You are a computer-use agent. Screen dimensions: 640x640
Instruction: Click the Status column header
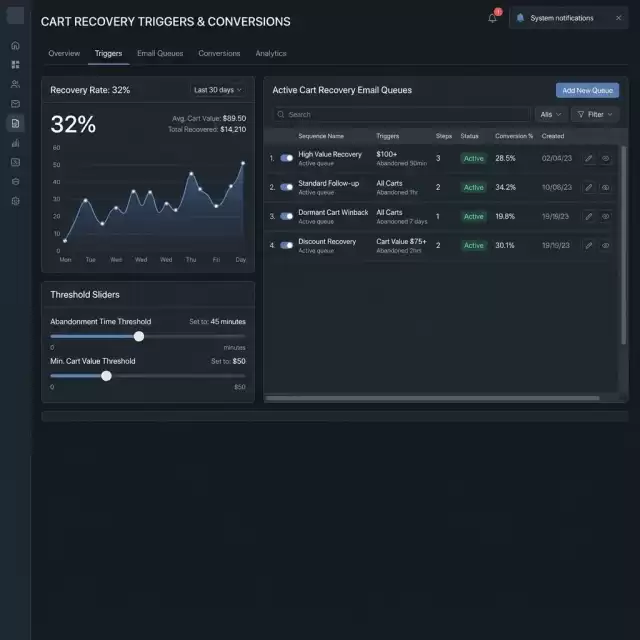[x=469, y=136]
